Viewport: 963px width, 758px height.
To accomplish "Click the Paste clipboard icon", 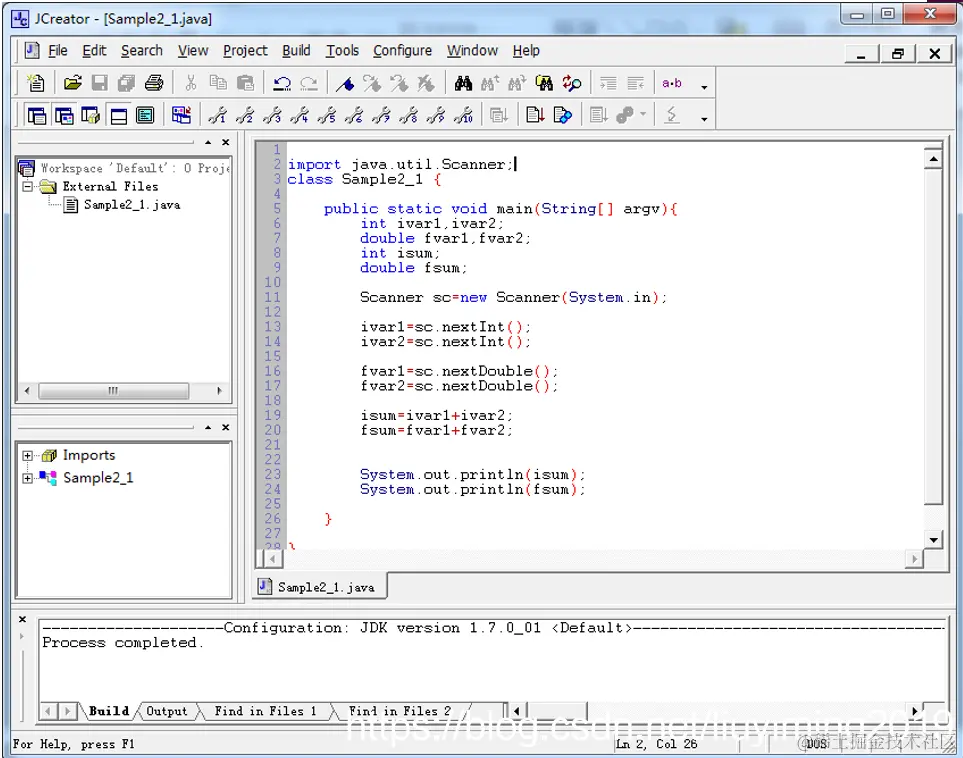I will [x=245, y=83].
